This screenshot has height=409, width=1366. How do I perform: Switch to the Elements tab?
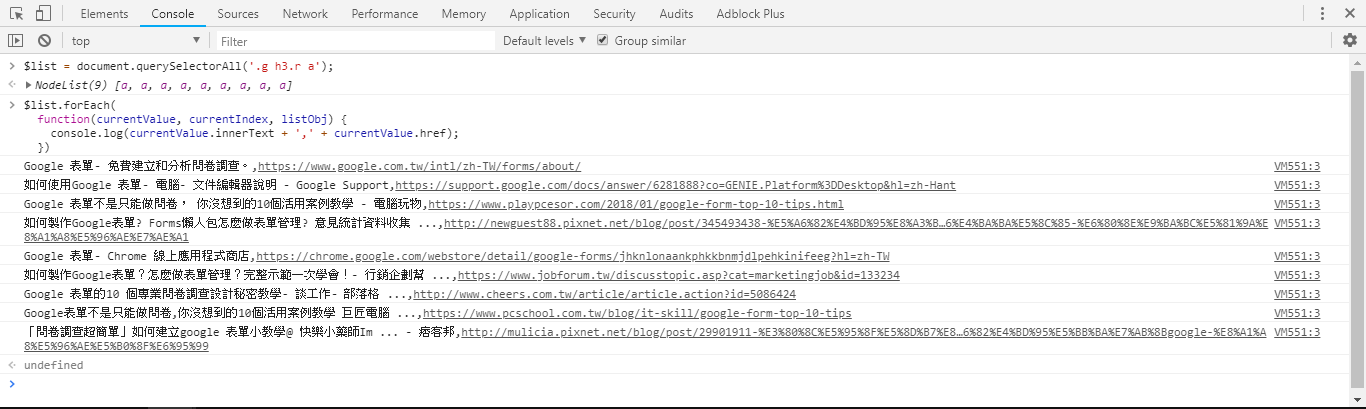tap(104, 14)
